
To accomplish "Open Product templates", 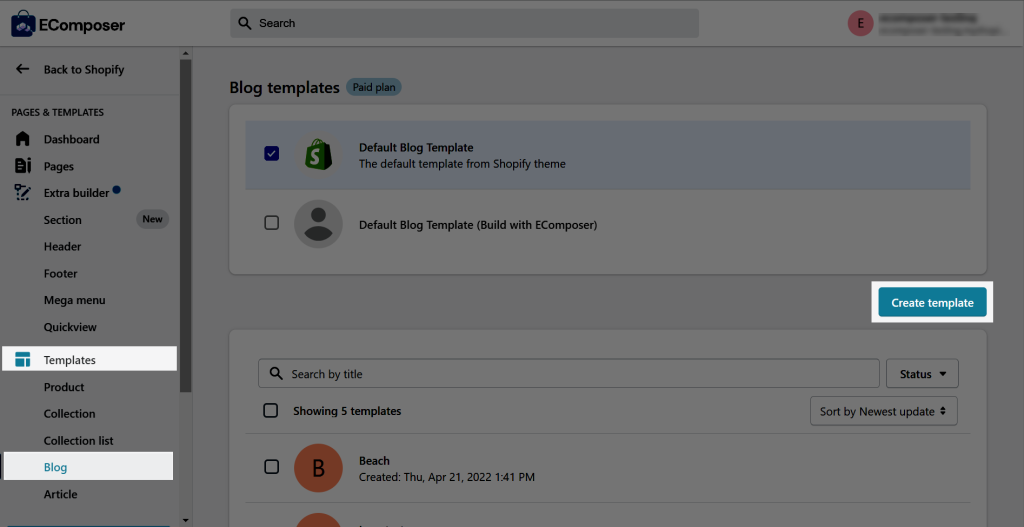I will tap(64, 387).
